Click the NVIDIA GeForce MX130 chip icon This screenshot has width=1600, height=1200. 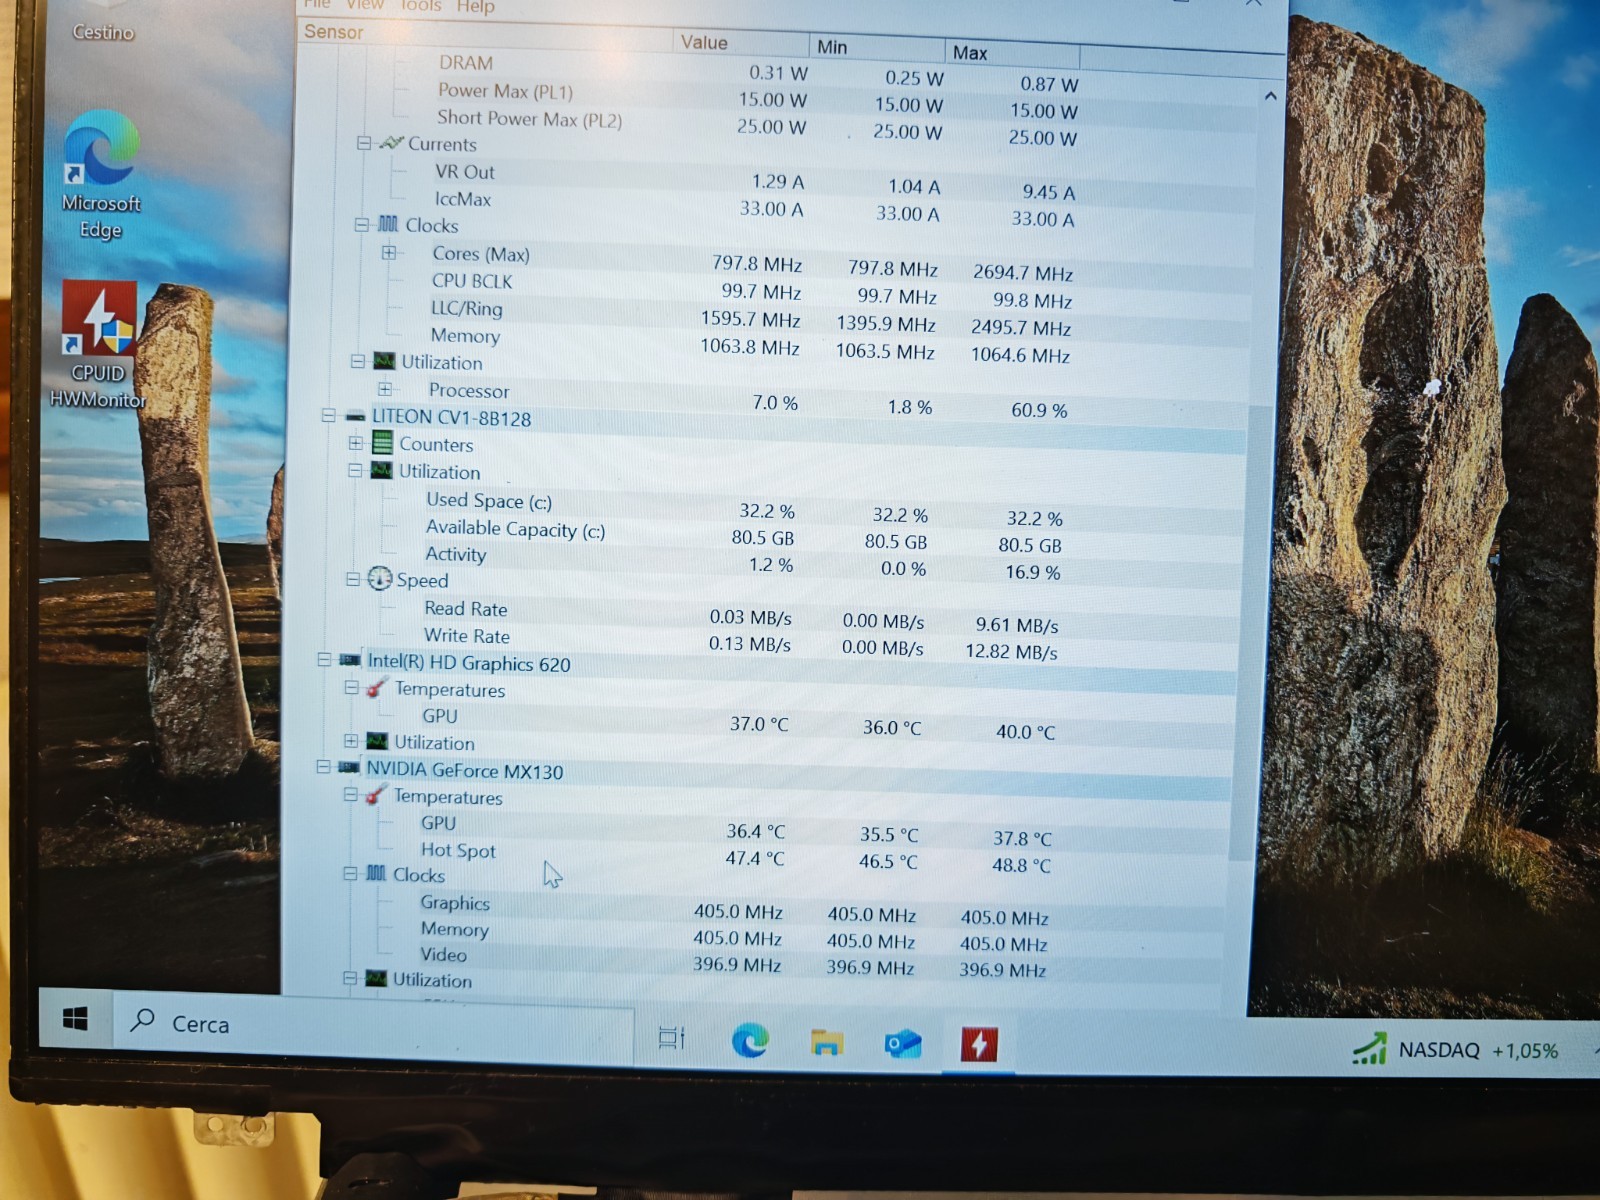349,767
